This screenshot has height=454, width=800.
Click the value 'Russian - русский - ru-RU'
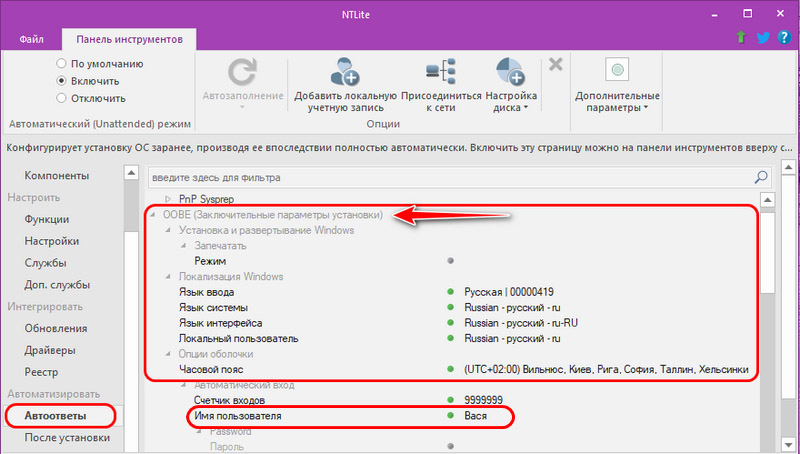point(521,323)
